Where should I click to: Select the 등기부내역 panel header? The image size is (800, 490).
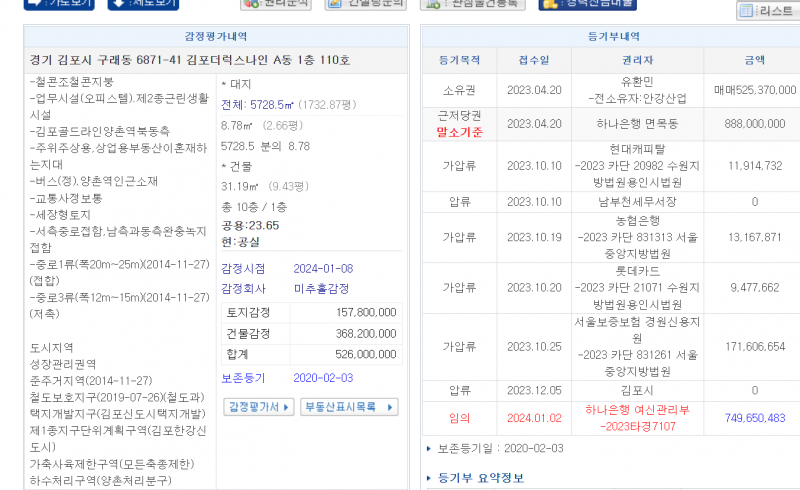610,36
